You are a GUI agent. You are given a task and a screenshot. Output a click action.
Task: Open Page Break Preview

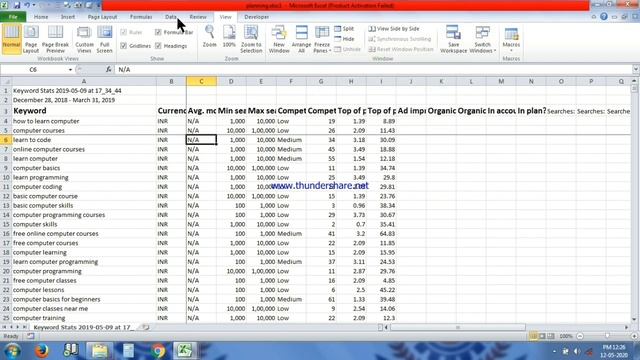55,39
